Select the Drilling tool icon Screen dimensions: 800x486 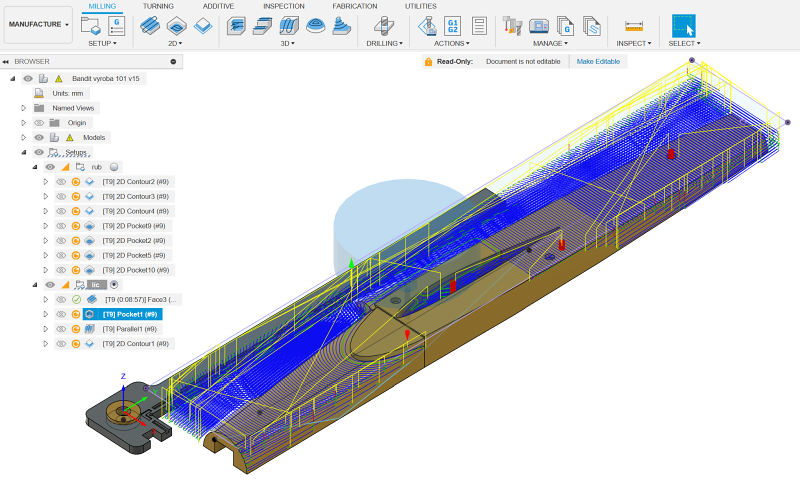point(383,26)
